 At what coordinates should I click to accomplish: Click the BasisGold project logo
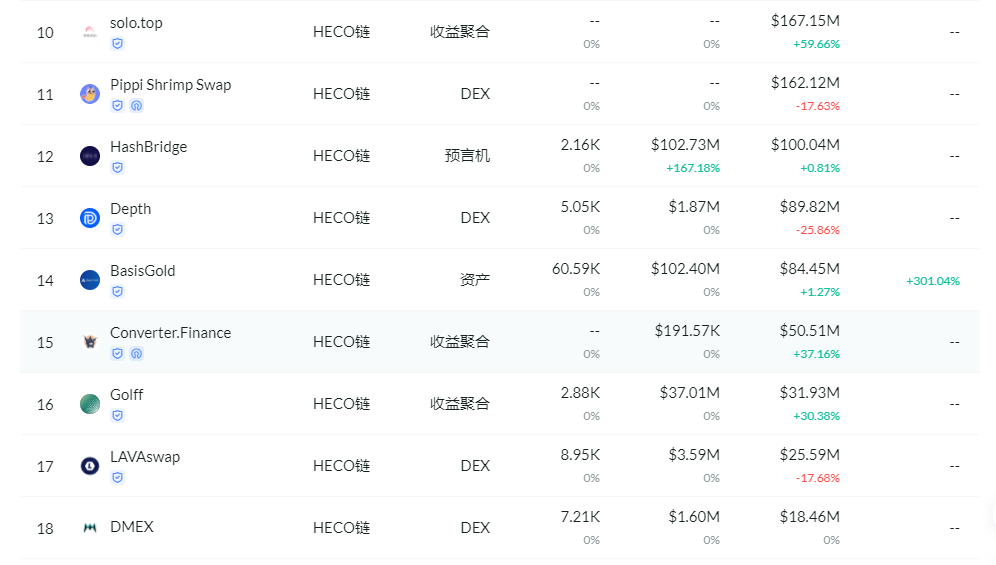(x=90, y=280)
